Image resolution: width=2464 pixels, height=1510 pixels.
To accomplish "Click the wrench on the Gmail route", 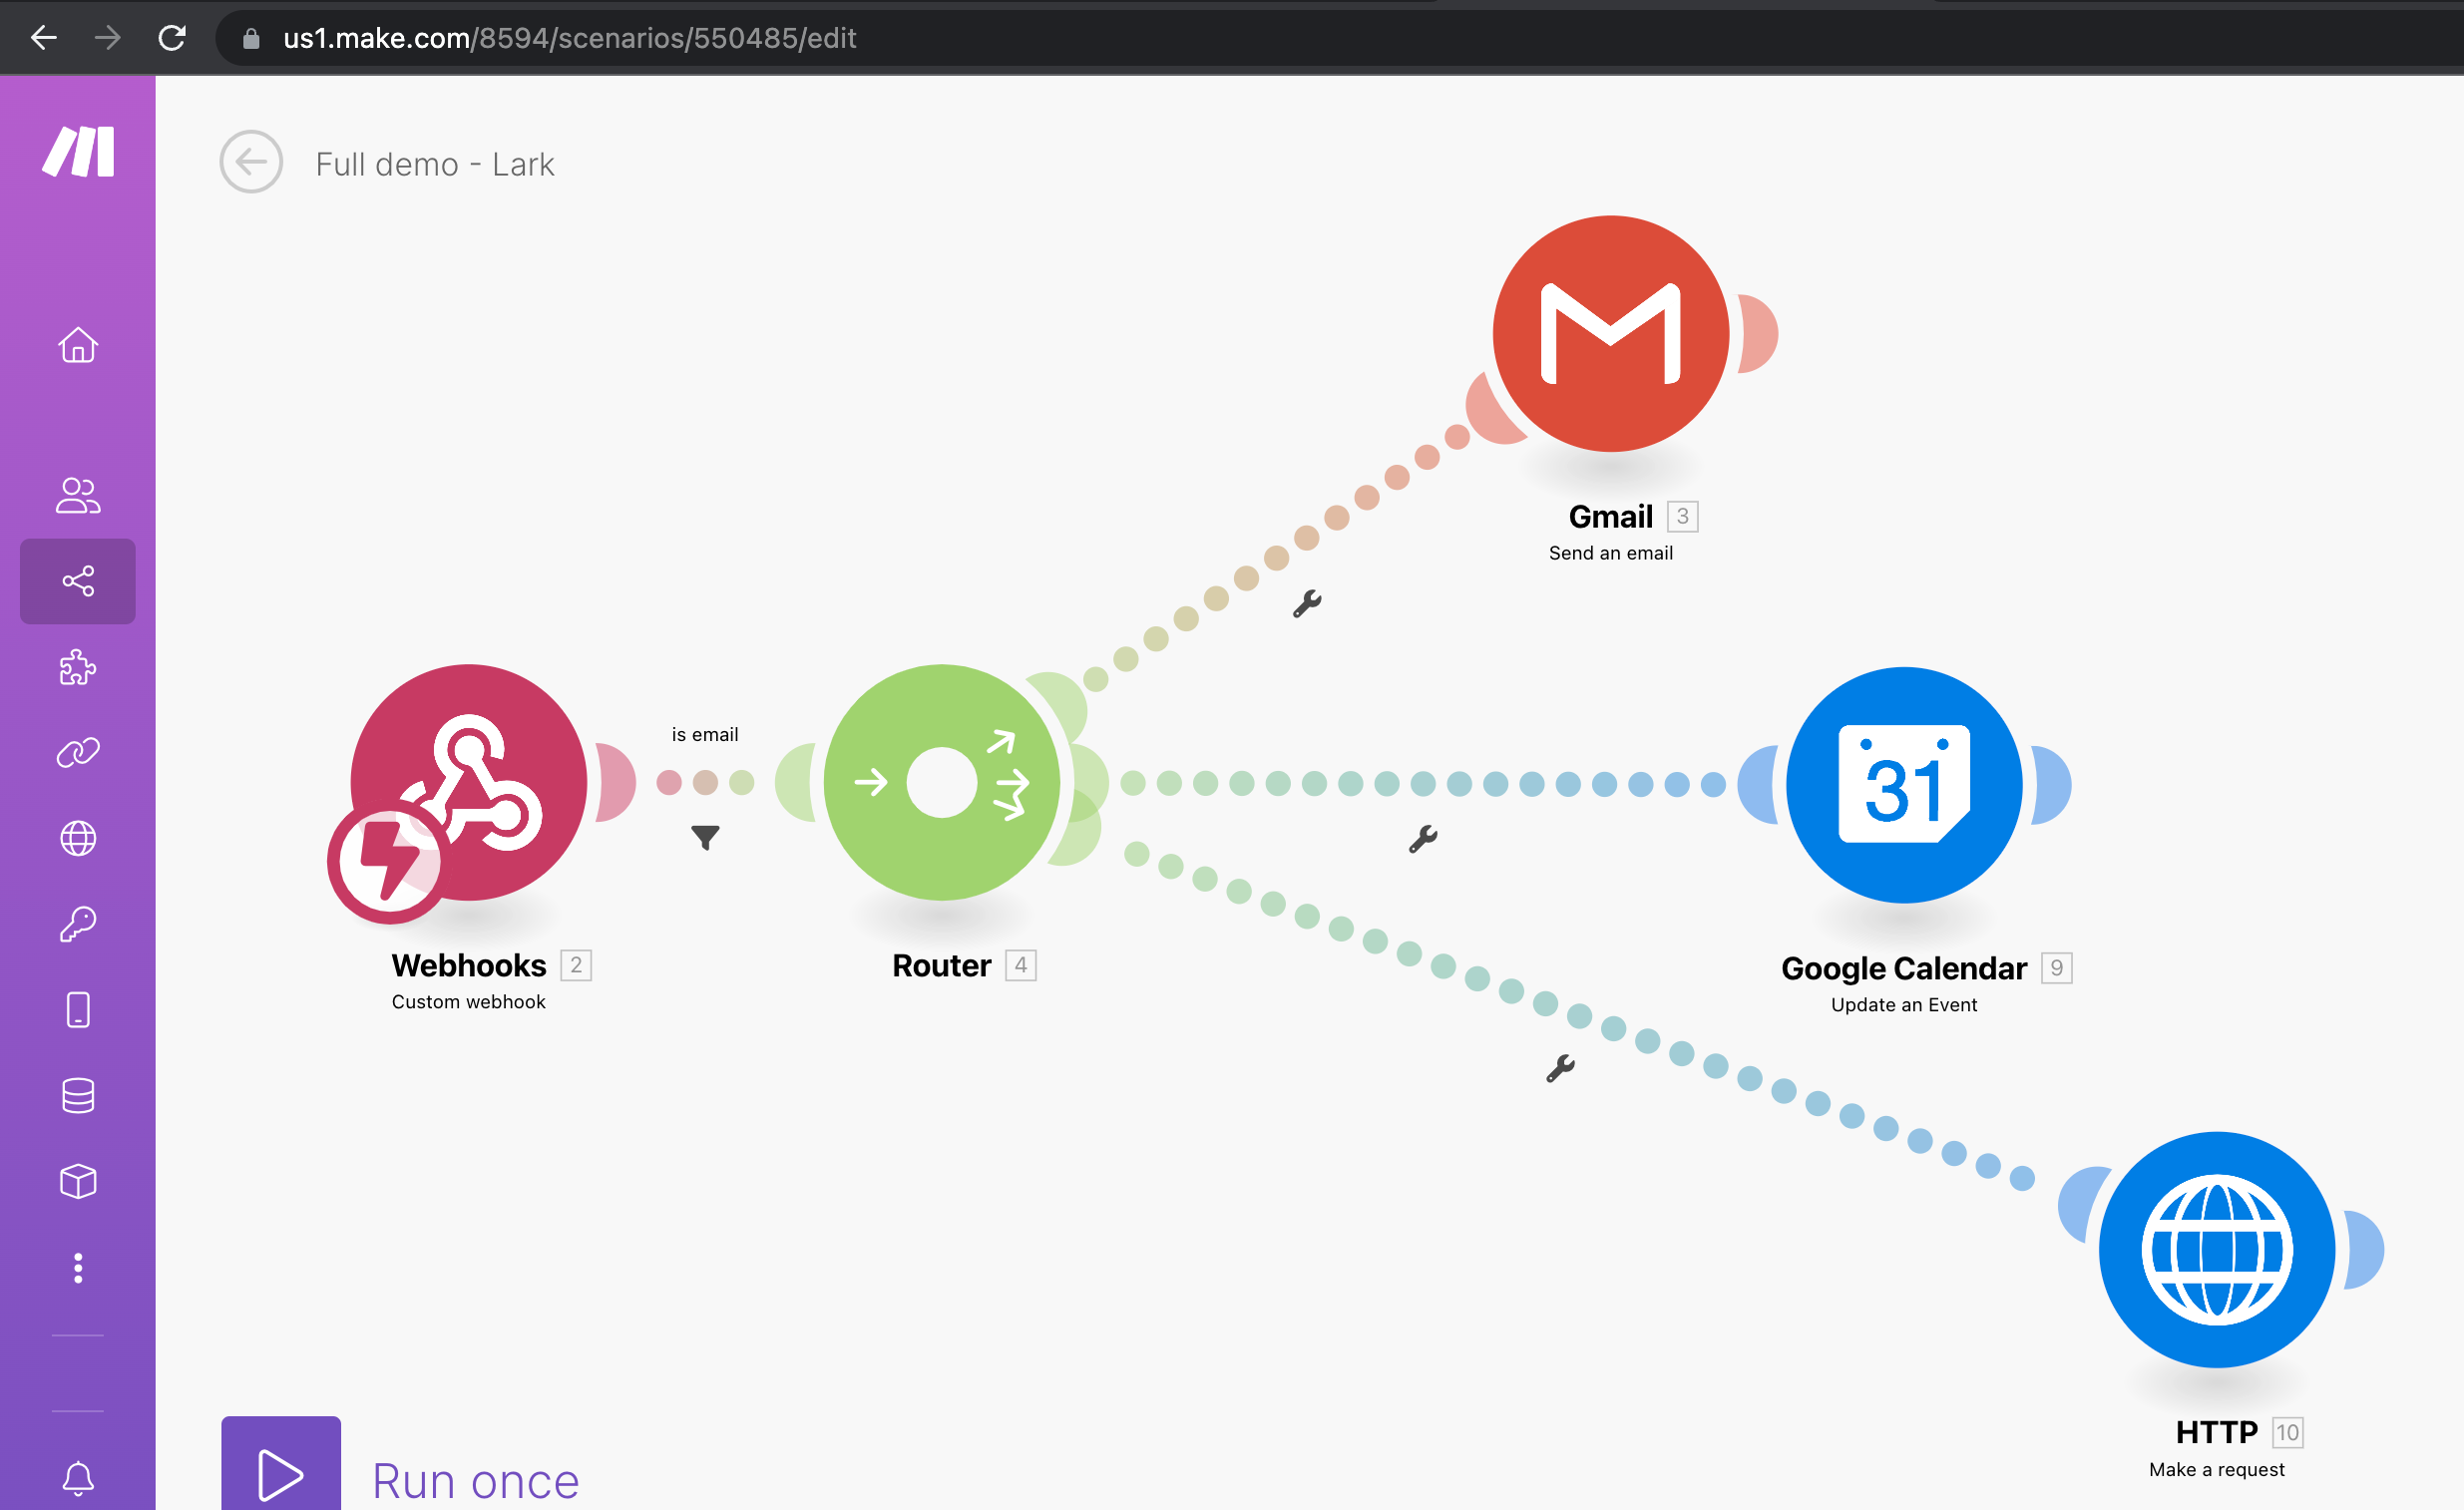I will (x=1307, y=604).
